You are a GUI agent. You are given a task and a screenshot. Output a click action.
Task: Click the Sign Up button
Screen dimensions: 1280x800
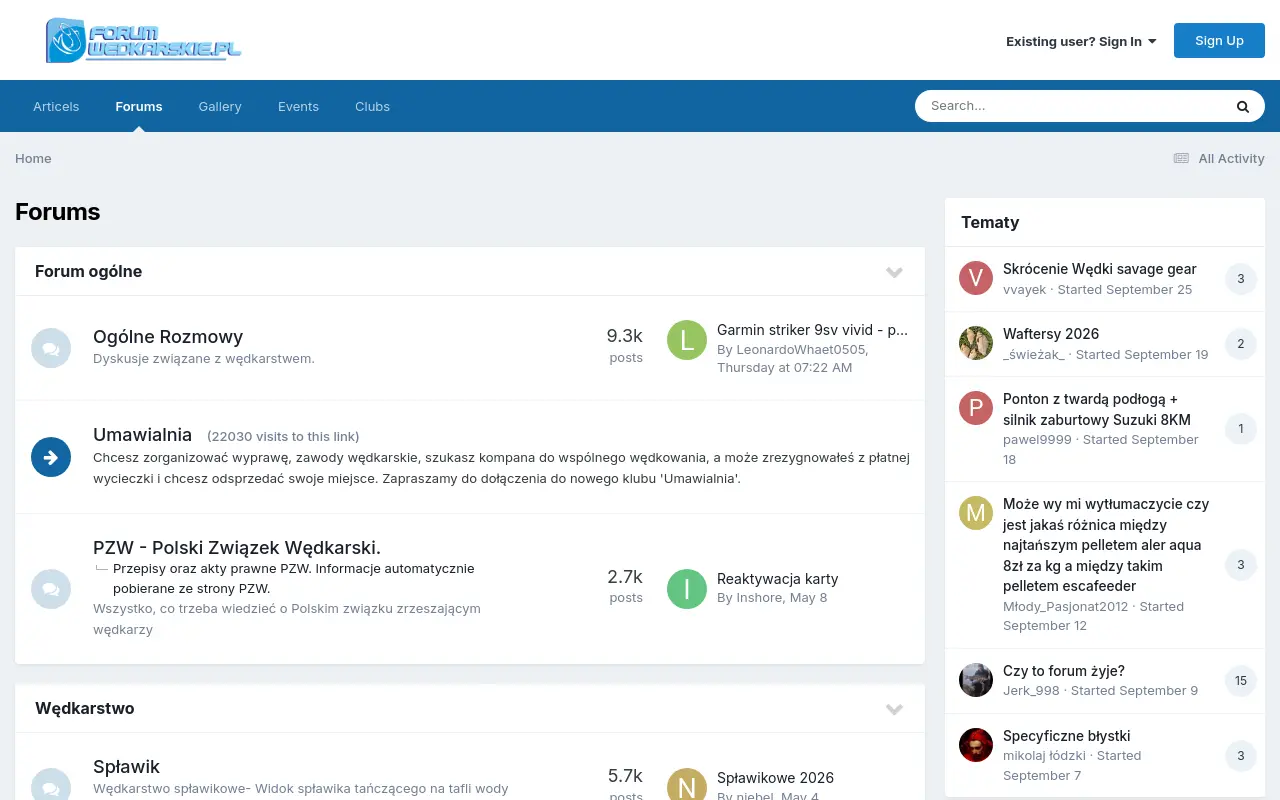click(x=1219, y=40)
